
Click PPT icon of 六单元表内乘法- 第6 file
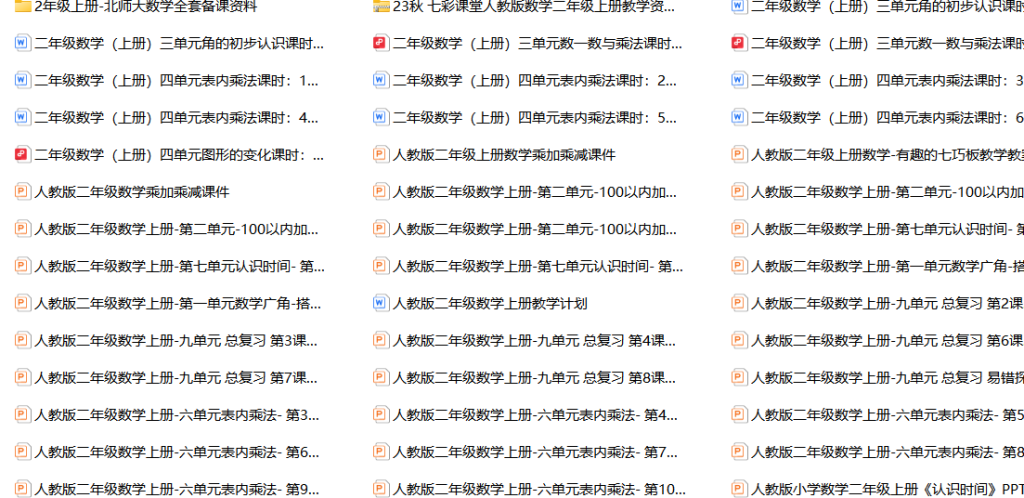pyautogui.click(x=22, y=452)
